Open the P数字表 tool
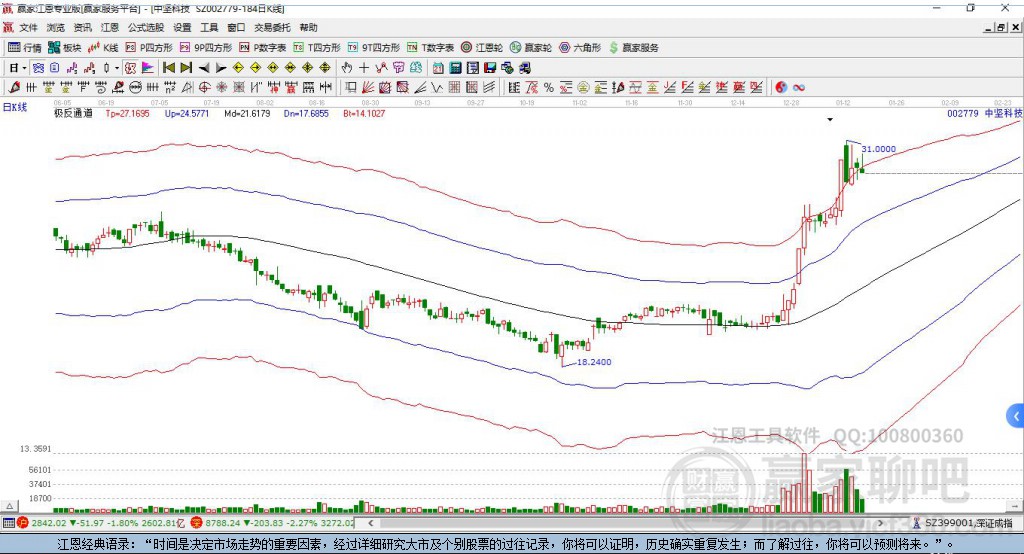This screenshot has height=554, width=1024. 263,48
